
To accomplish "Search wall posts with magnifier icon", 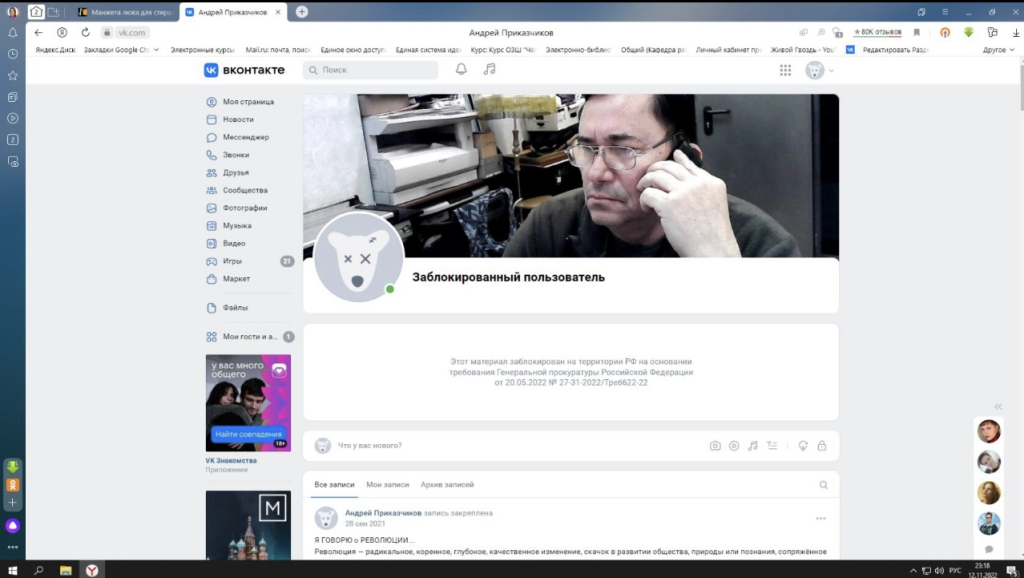I will [x=824, y=485].
